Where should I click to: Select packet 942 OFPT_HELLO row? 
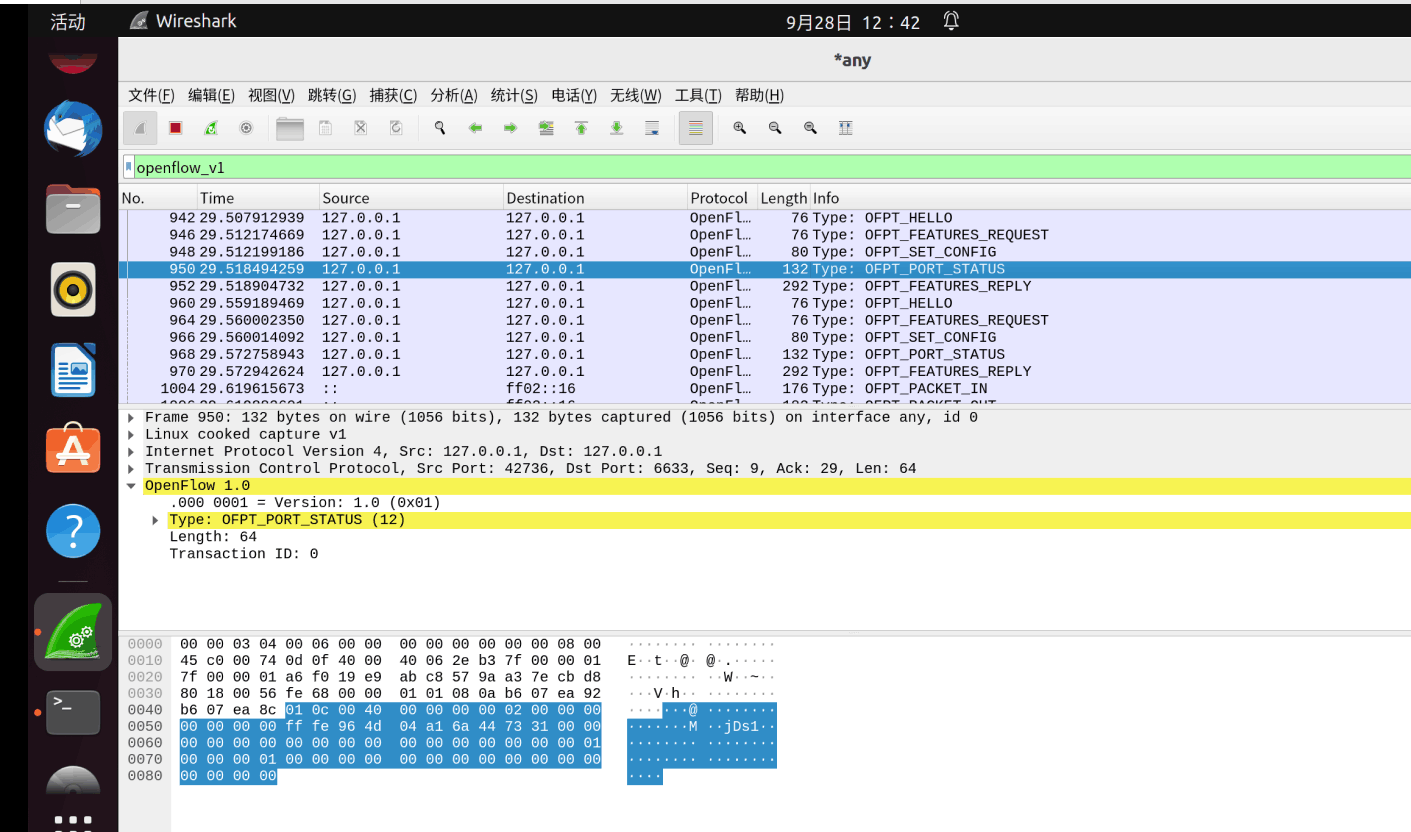(764, 218)
